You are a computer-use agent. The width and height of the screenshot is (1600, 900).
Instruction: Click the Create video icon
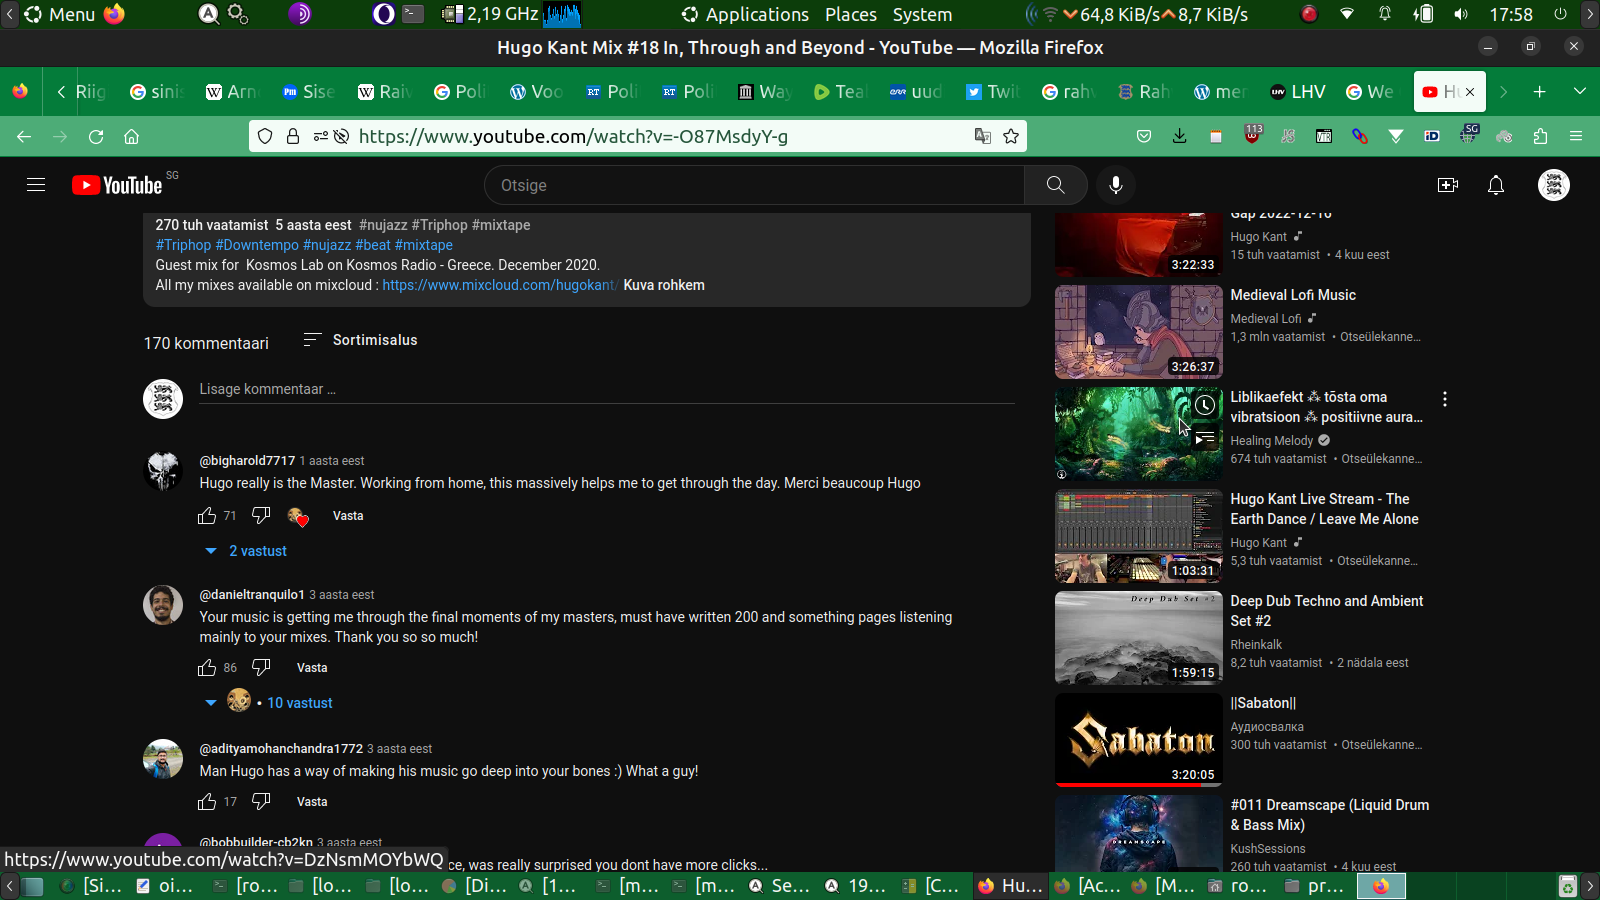1447,185
